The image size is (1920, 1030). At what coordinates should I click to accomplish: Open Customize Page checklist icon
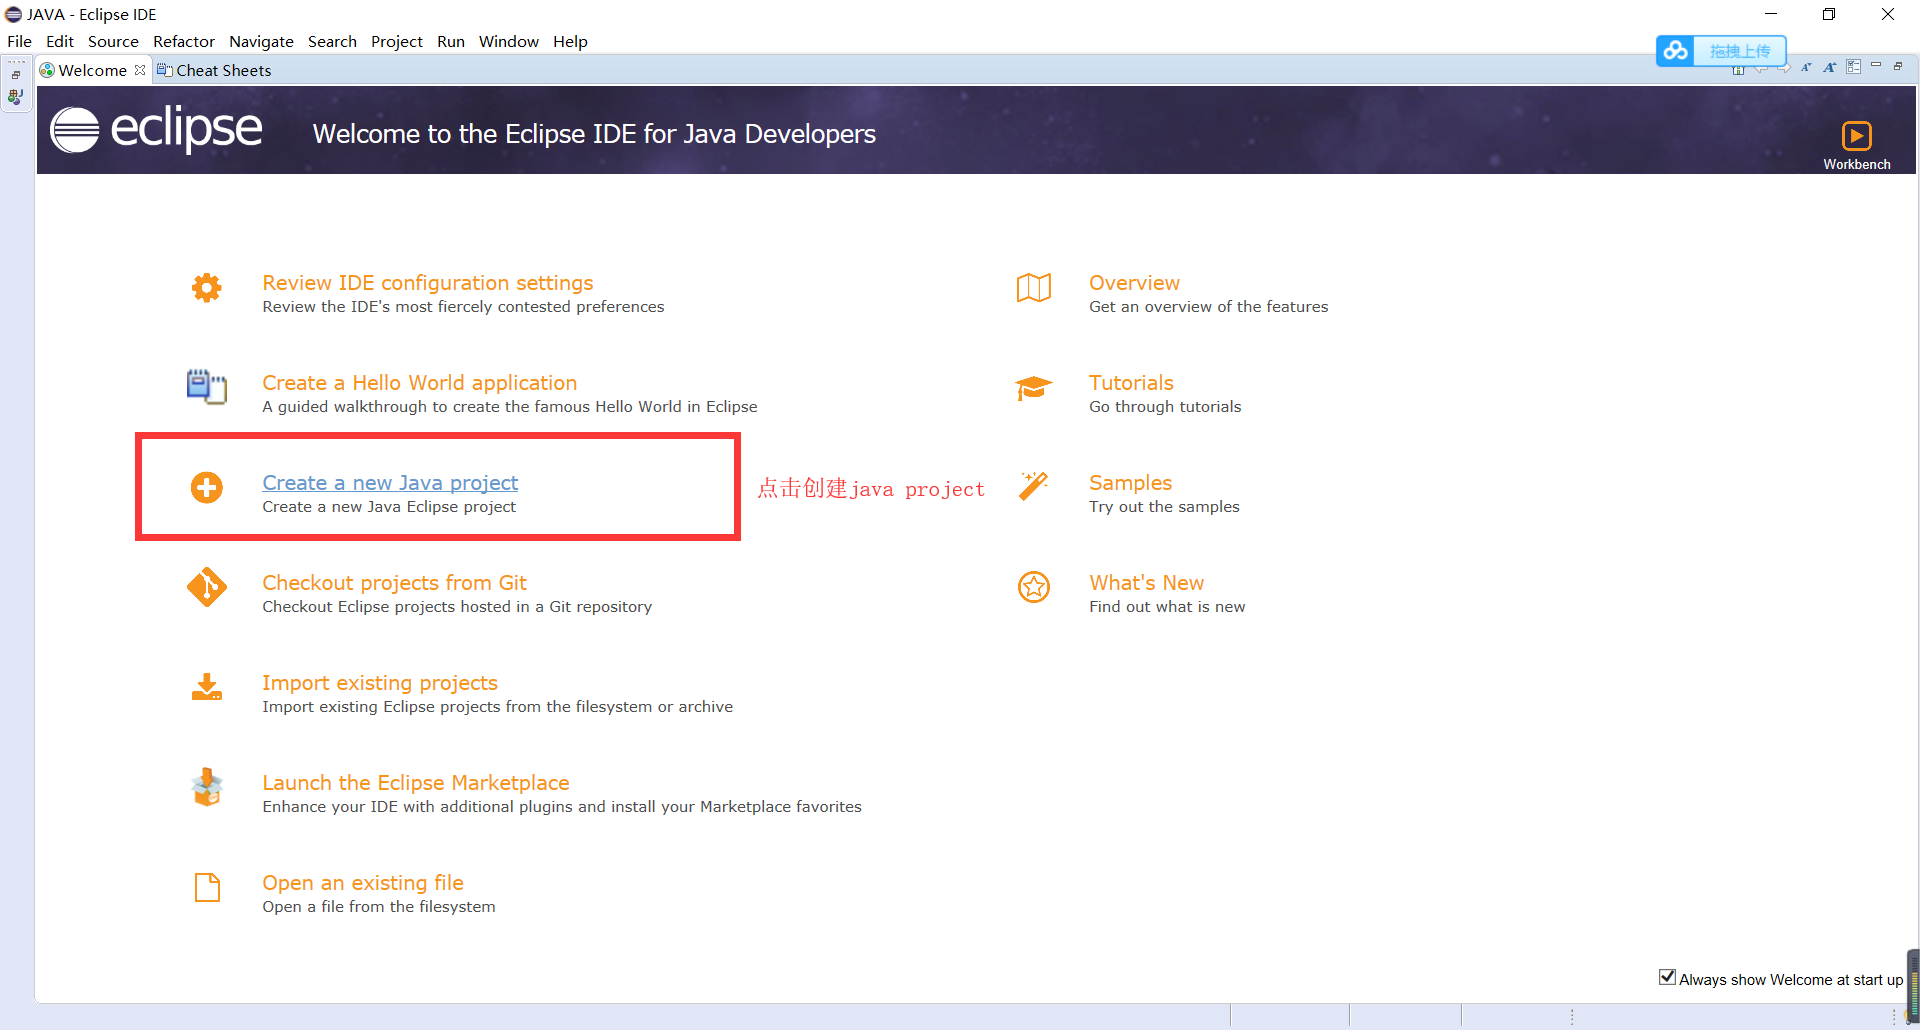point(1853,67)
